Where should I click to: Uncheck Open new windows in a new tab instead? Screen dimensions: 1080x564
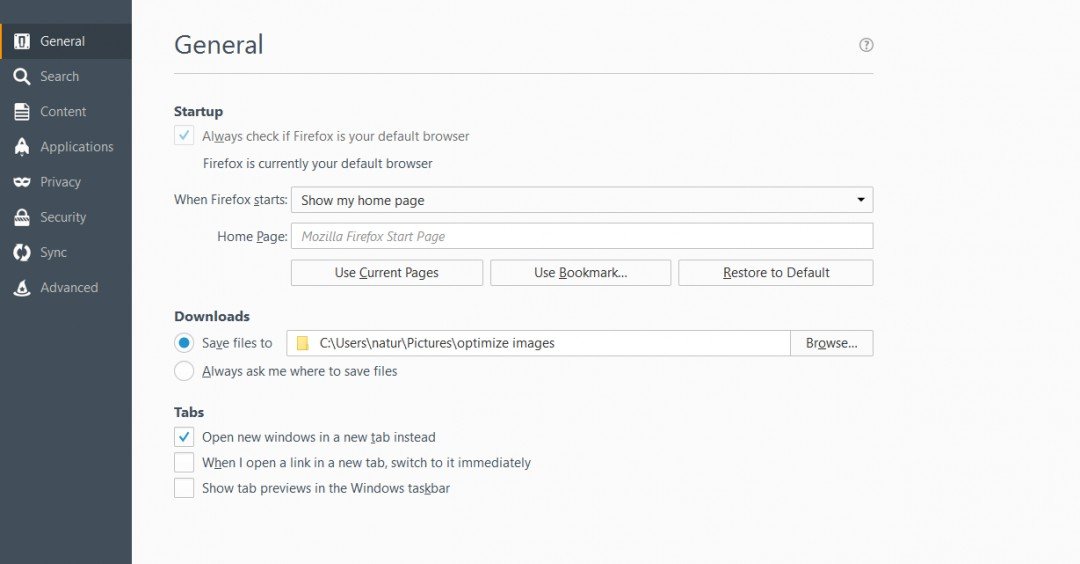coord(184,437)
